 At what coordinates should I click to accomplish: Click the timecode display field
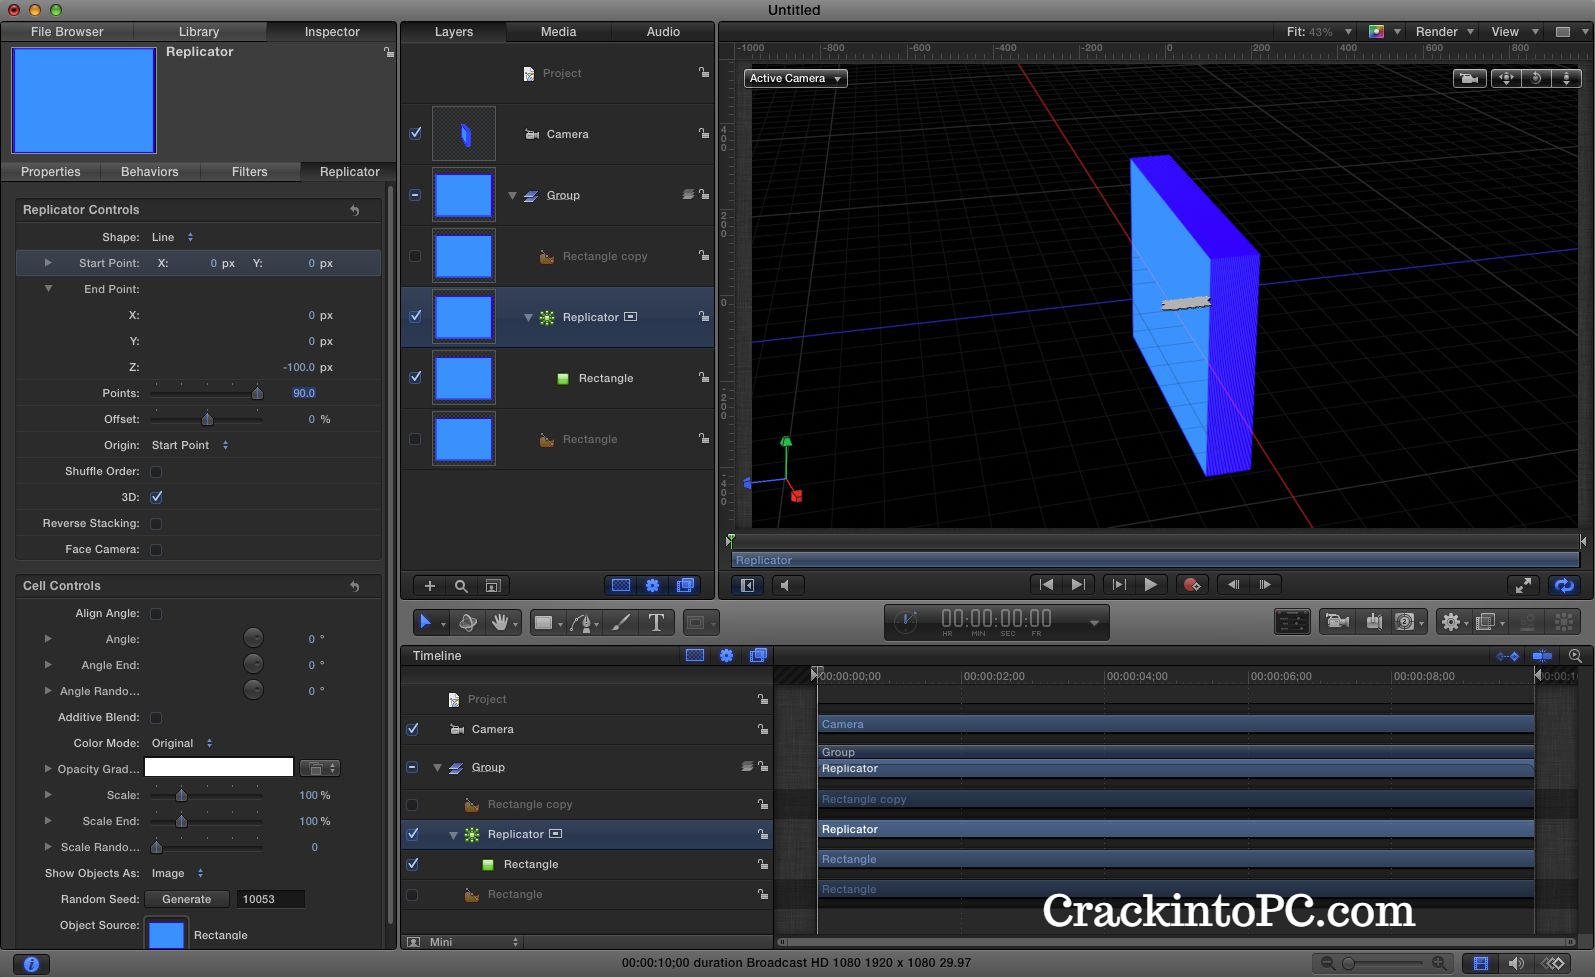(996, 621)
